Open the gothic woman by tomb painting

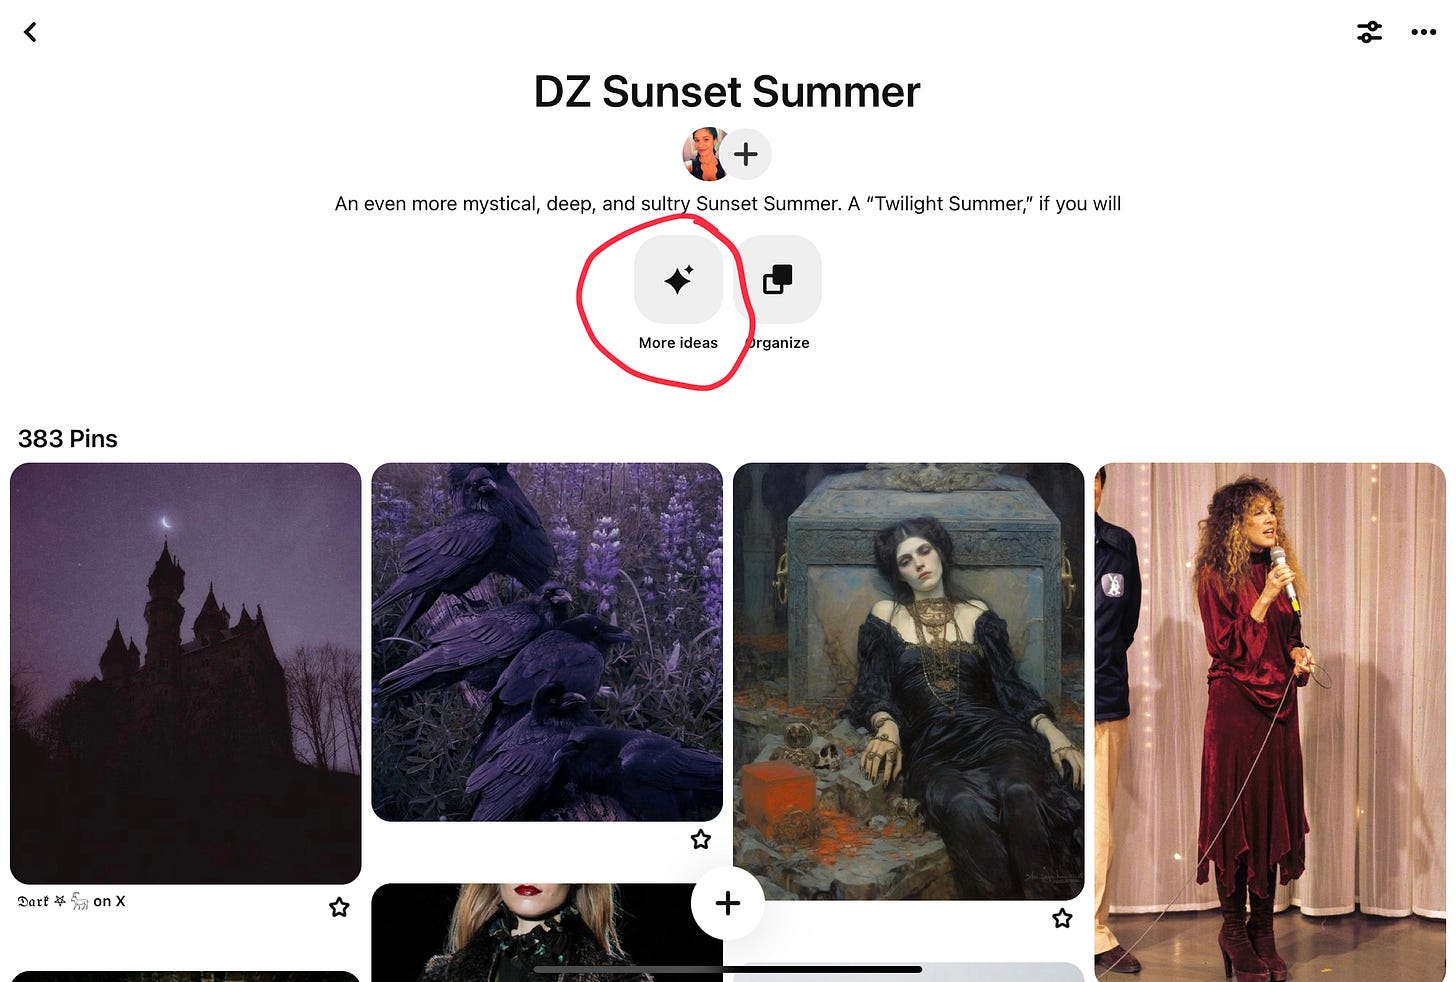[x=908, y=681]
